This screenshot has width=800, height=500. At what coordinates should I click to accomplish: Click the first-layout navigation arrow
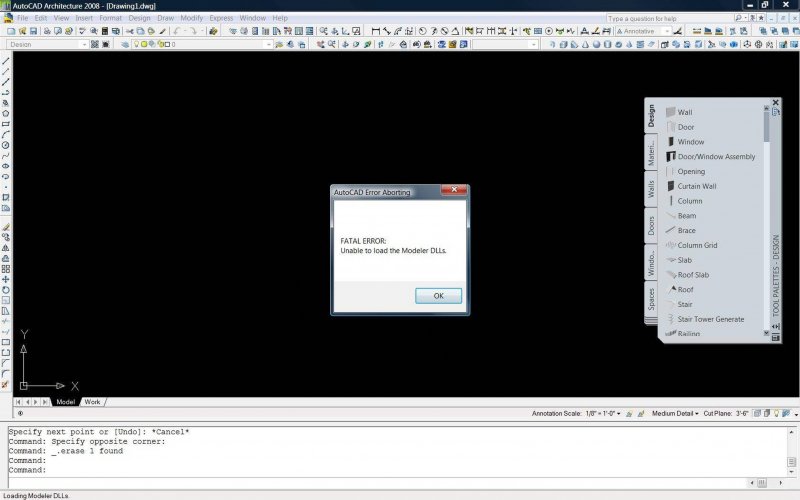18,402
